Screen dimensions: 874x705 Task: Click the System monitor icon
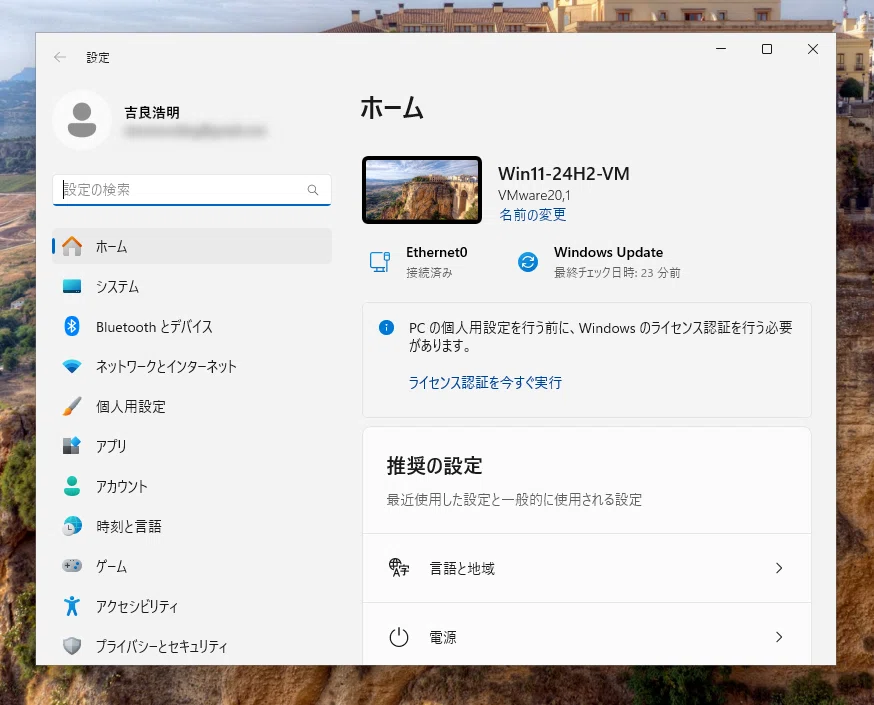pyautogui.click(x=72, y=286)
